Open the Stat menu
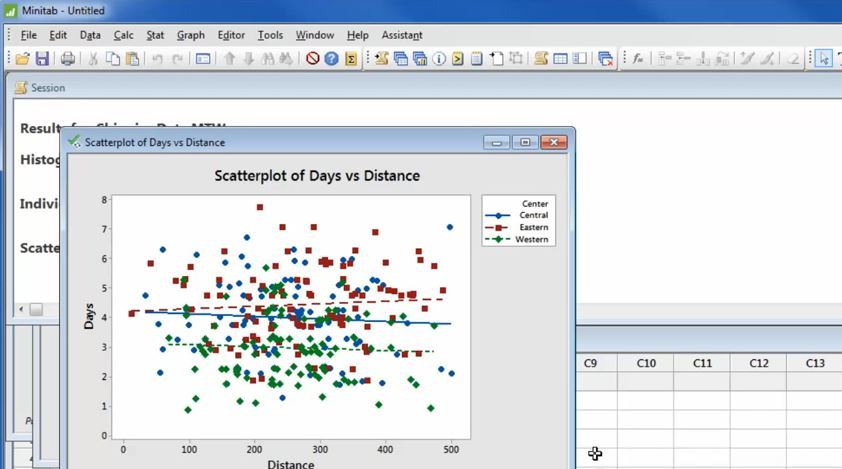Viewport: 842px width, 469px height. [155, 35]
